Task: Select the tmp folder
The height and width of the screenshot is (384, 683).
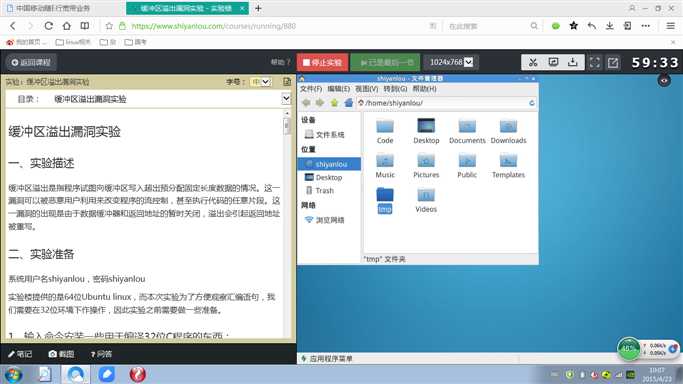Action: (385, 200)
